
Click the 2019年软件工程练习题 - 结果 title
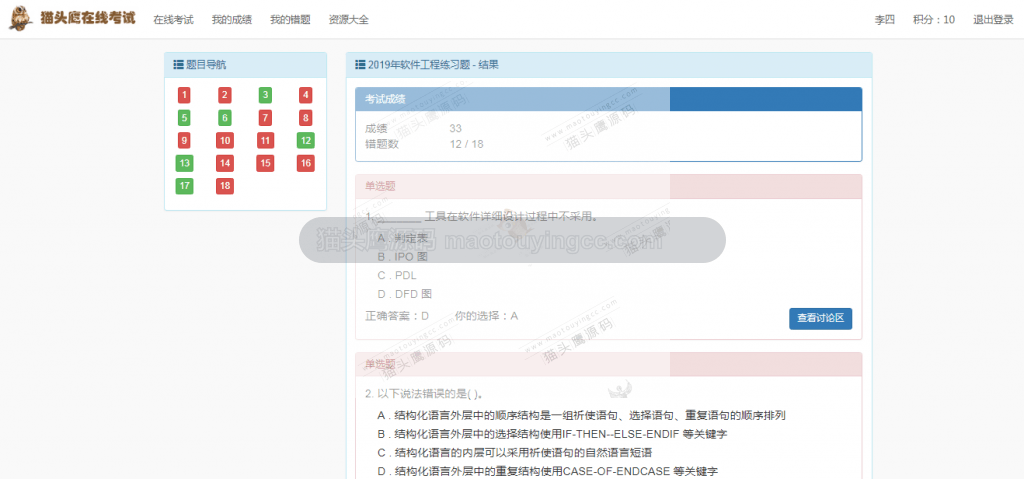[x=434, y=65]
